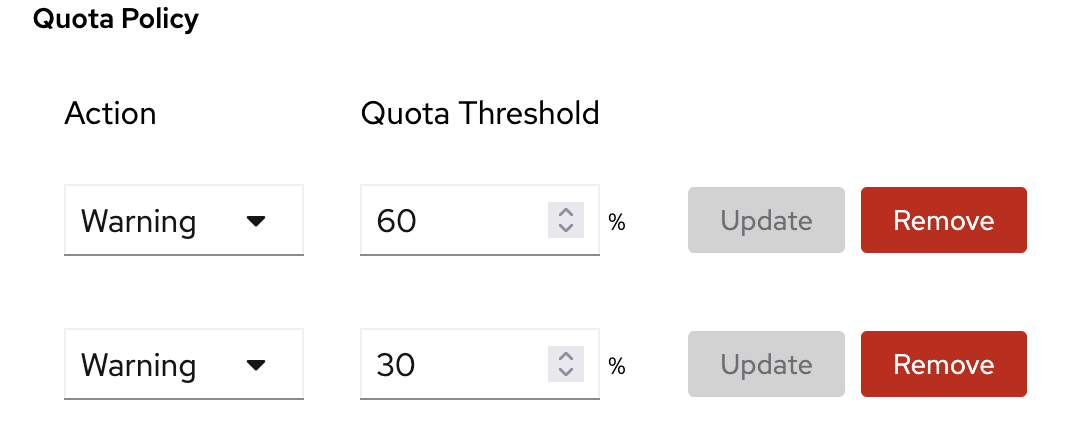Click the Quota Threshold column label
1086x432 pixels.
479,113
